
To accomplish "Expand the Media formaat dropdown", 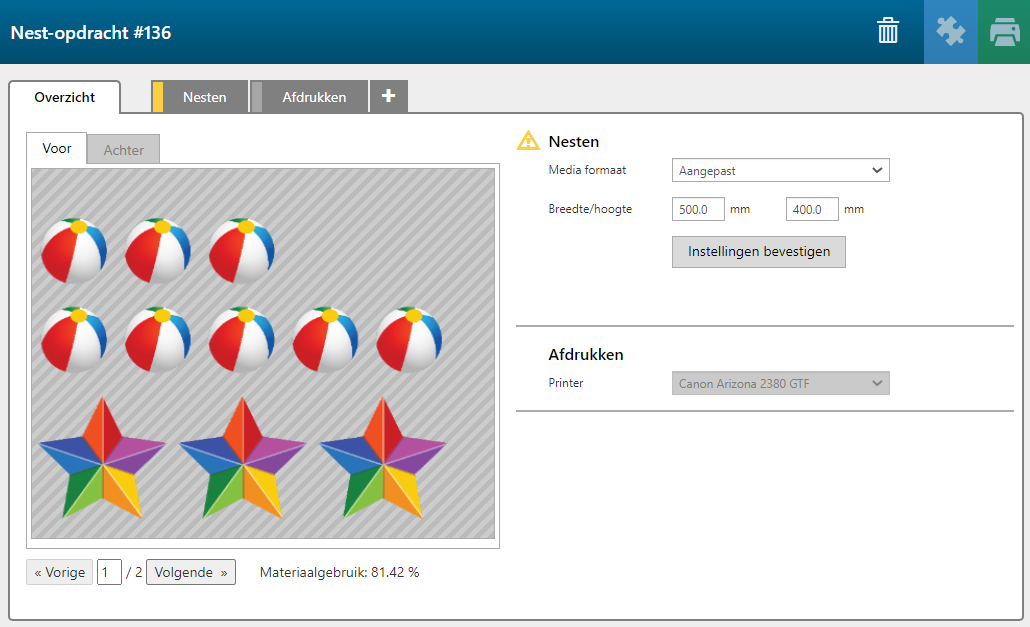I will tap(780, 171).
